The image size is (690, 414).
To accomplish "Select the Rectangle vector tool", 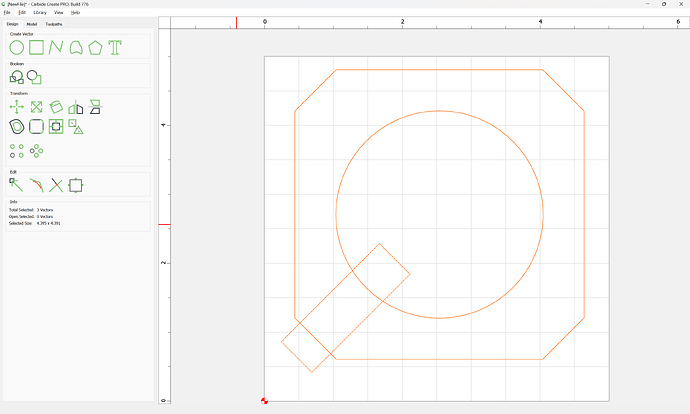I will [37, 48].
